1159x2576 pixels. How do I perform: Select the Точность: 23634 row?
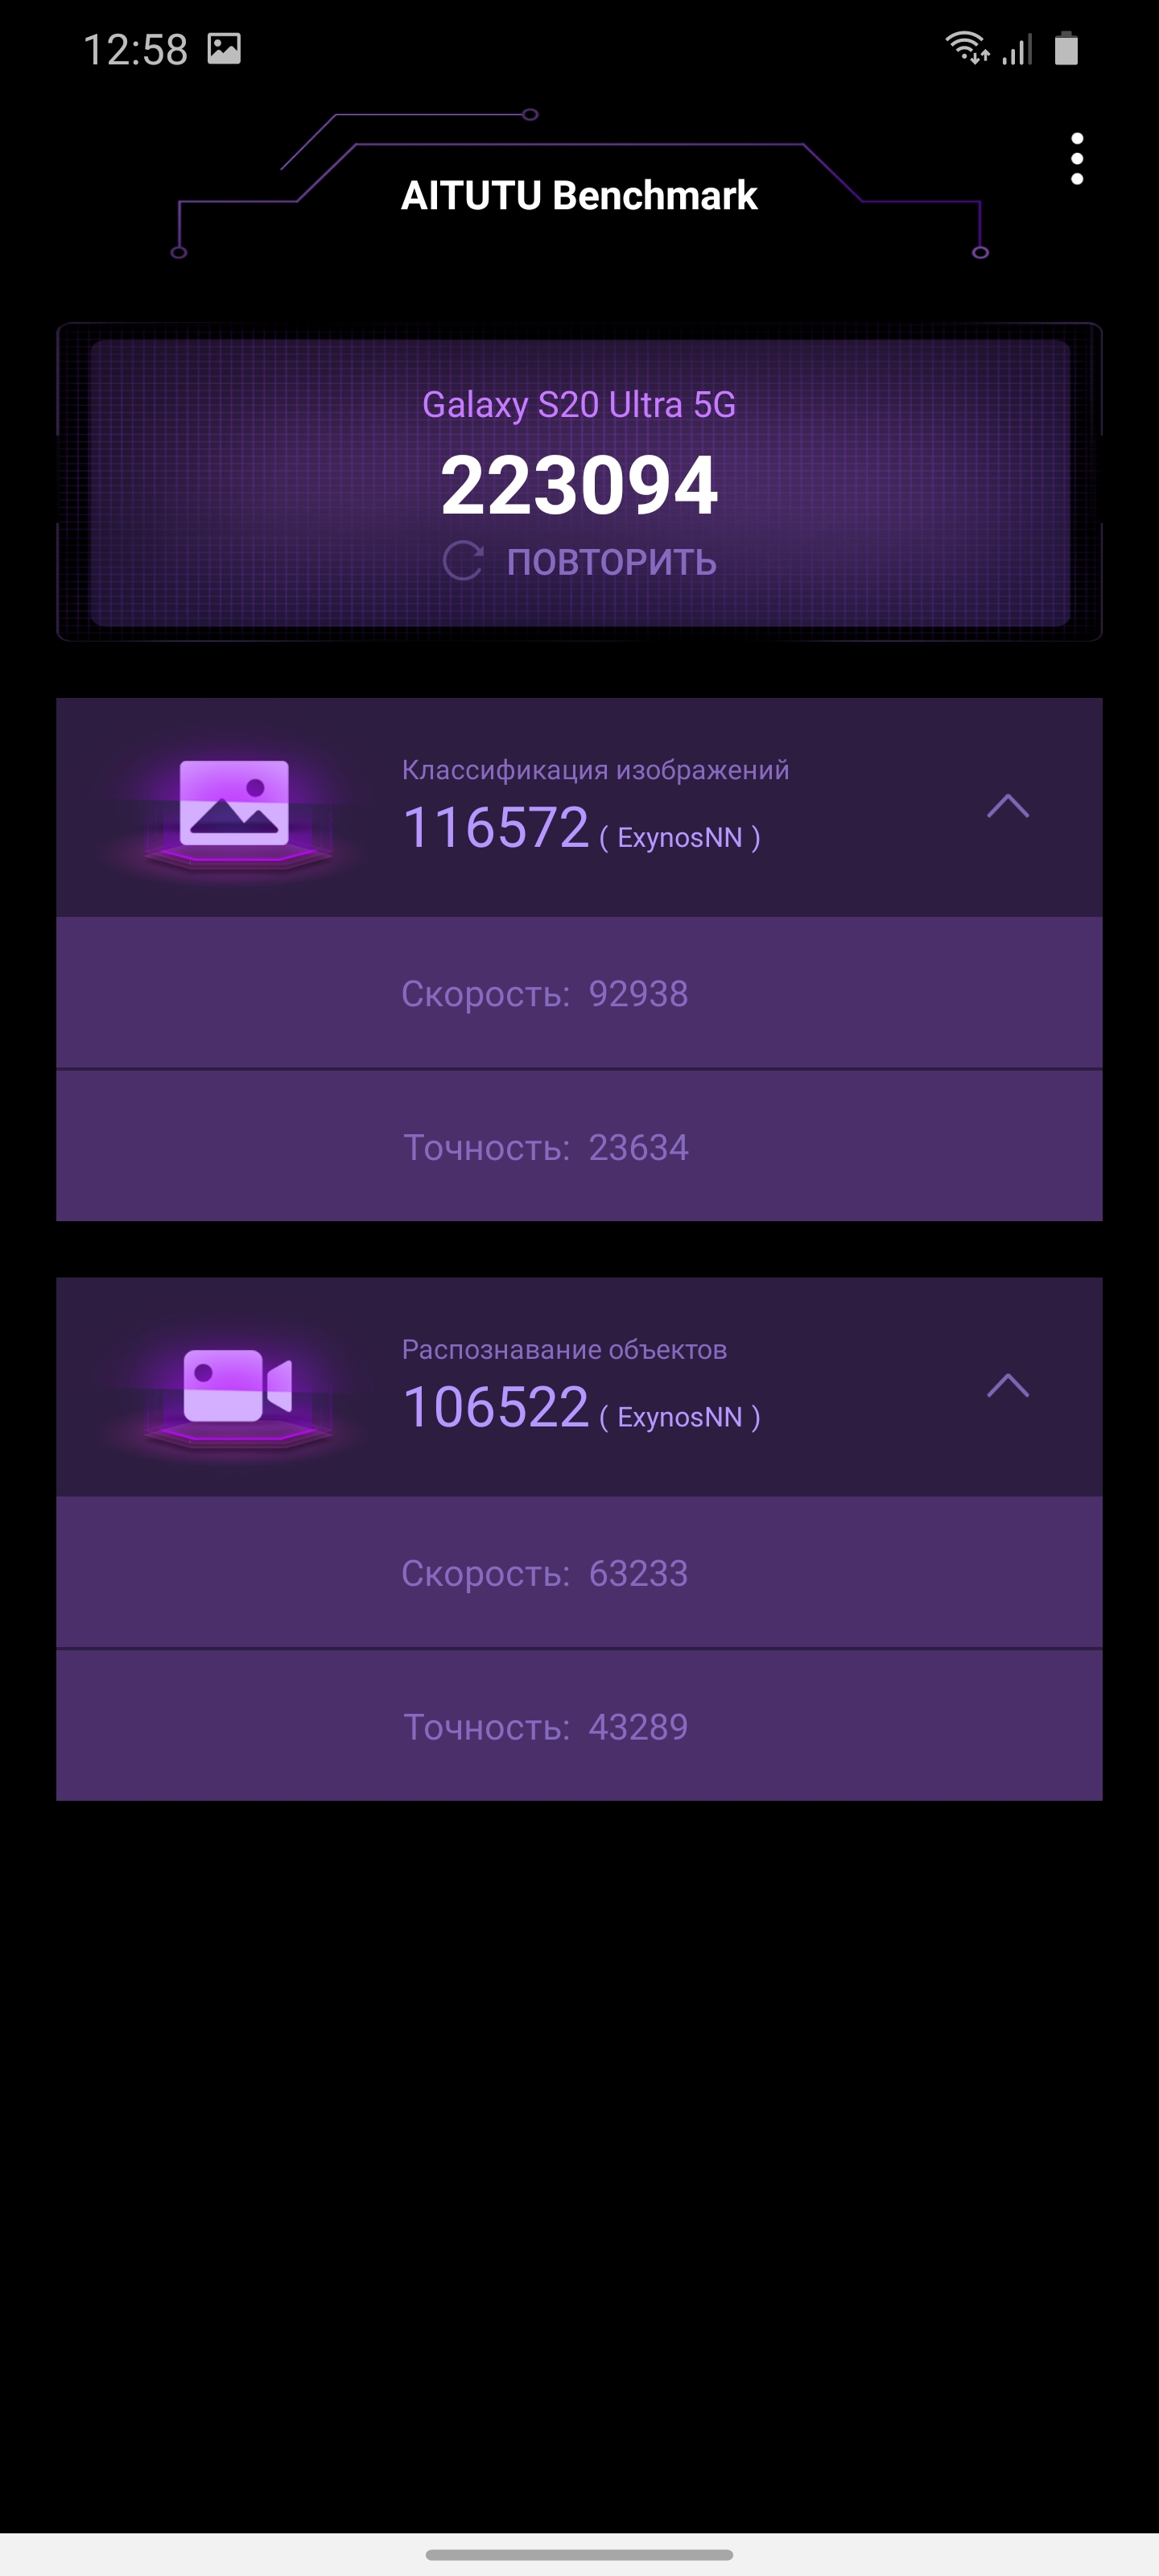click(579, 1146)
